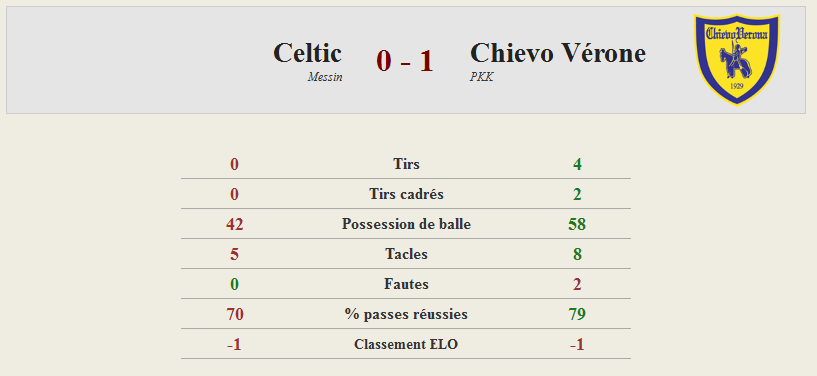Click Celtic's tackles value 5
Image resolution: width=817 pixels, height=376 pixels.
coord(234,255)
